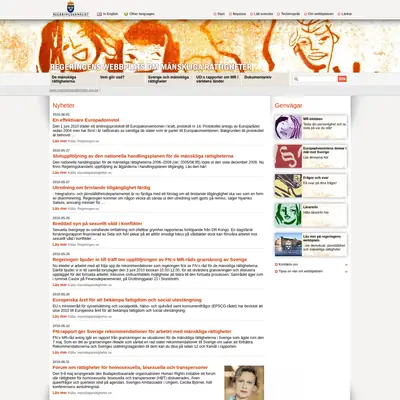Viewport: 400px width, 400px height.
Task: Open the government building photo shortcut
Action: pos(288,244)
